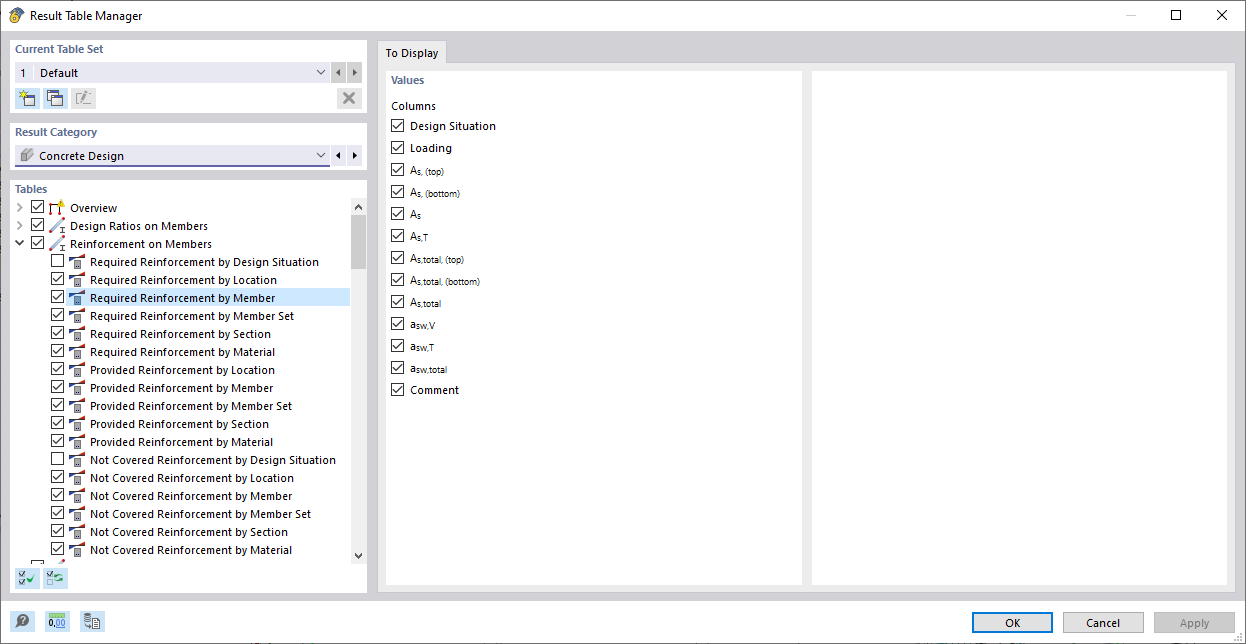The height and width of the screenshot is (644, 1246).
Task: Enable Required Reinforcement by Design Situation table
Action: pyautogui.click(x=57, y=260)
